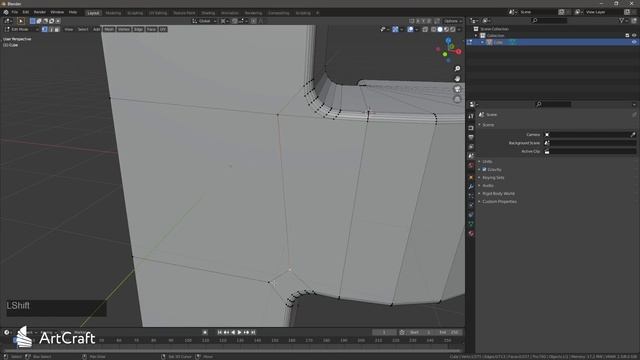Open the Physics properties tab
640x360 pixels.
471,205
